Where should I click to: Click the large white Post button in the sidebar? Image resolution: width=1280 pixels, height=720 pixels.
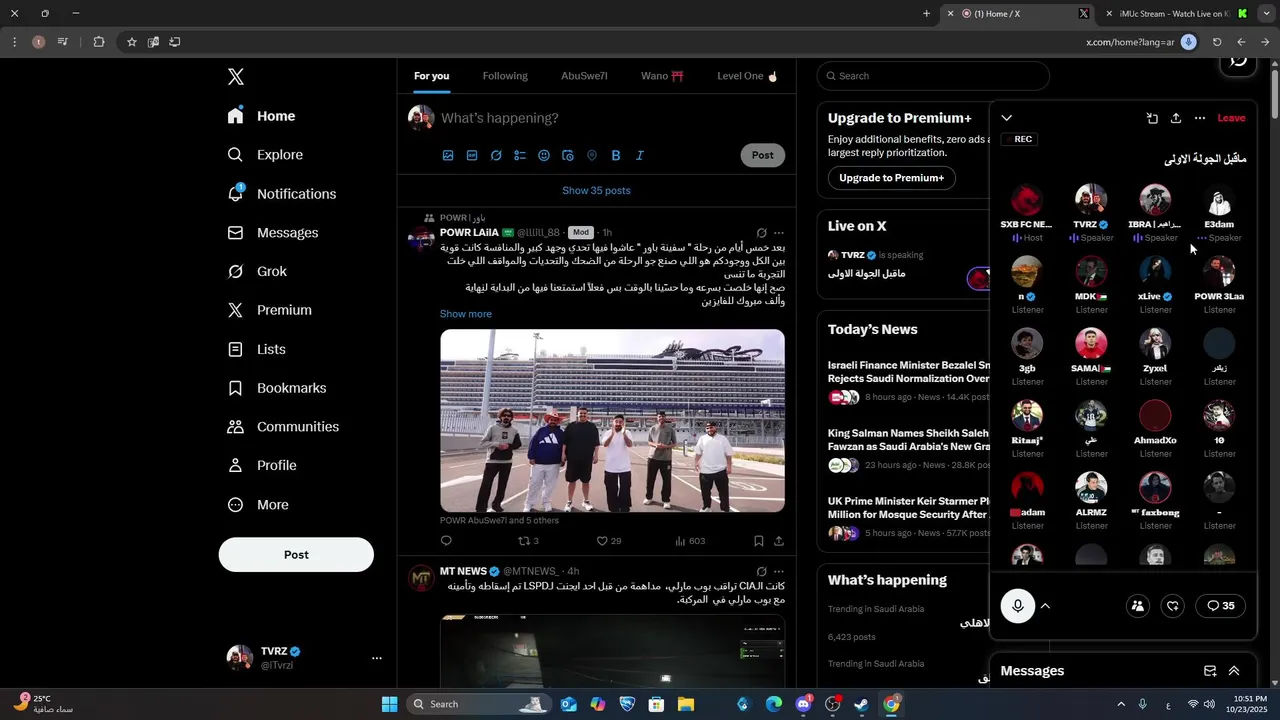click(x=296, y=555)
